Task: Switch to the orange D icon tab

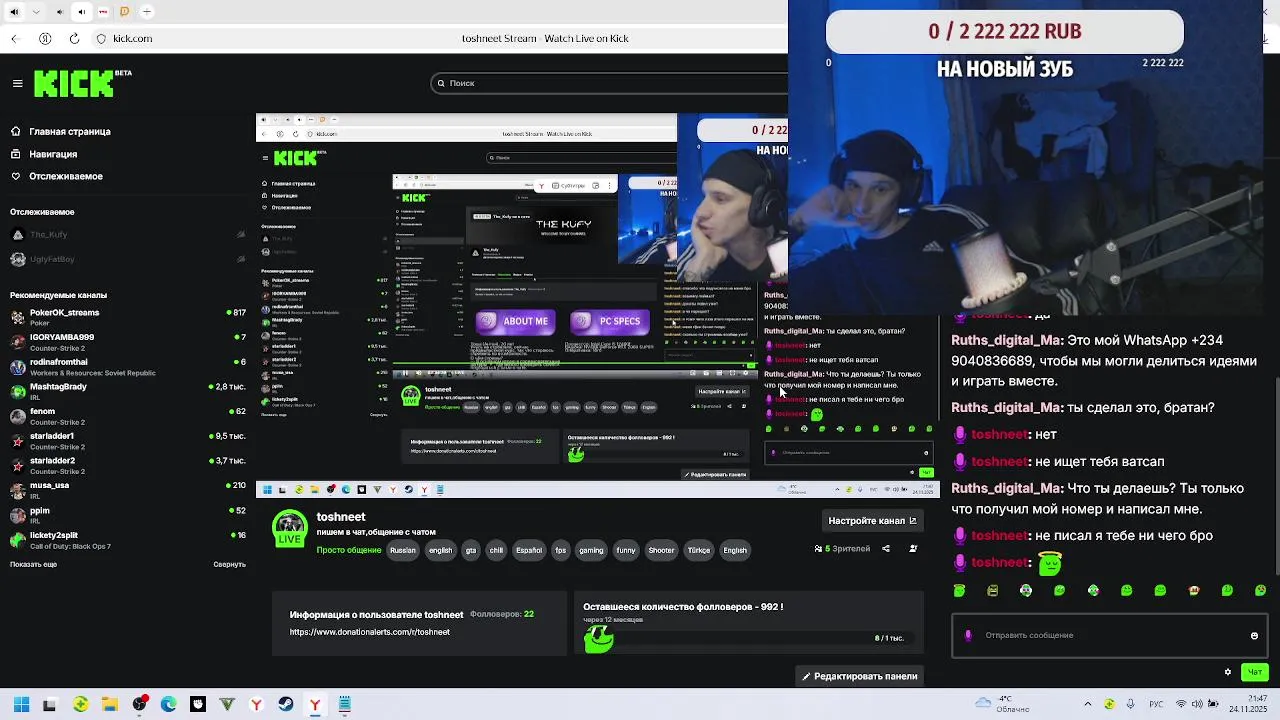Action: [125, 12]
